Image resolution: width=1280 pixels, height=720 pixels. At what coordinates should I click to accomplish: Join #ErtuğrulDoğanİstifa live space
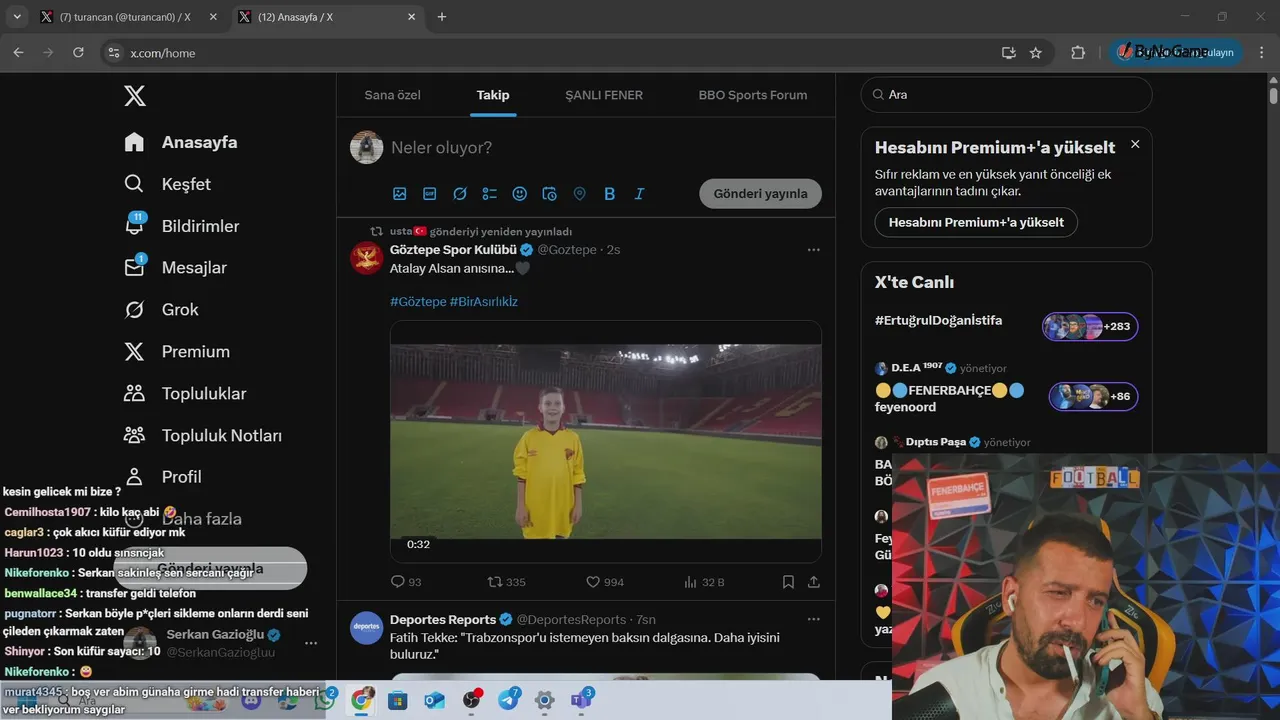(938, 320)
